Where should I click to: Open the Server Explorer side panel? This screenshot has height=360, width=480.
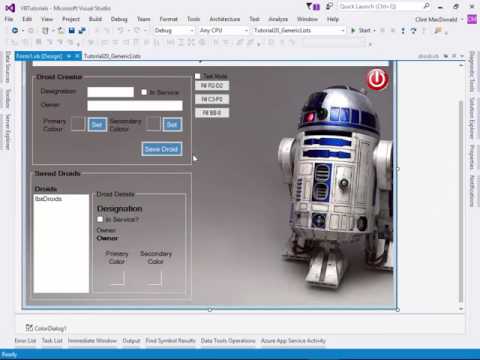8,132
